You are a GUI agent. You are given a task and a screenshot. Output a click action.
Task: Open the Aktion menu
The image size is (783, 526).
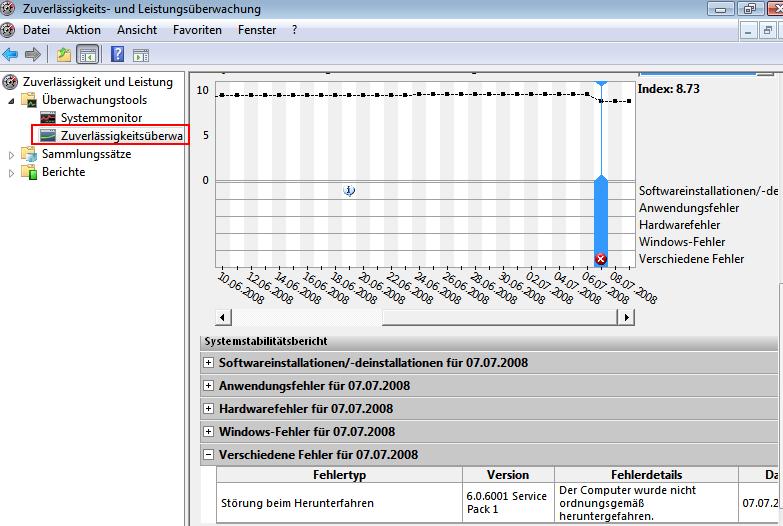click(x=83, y=30)
